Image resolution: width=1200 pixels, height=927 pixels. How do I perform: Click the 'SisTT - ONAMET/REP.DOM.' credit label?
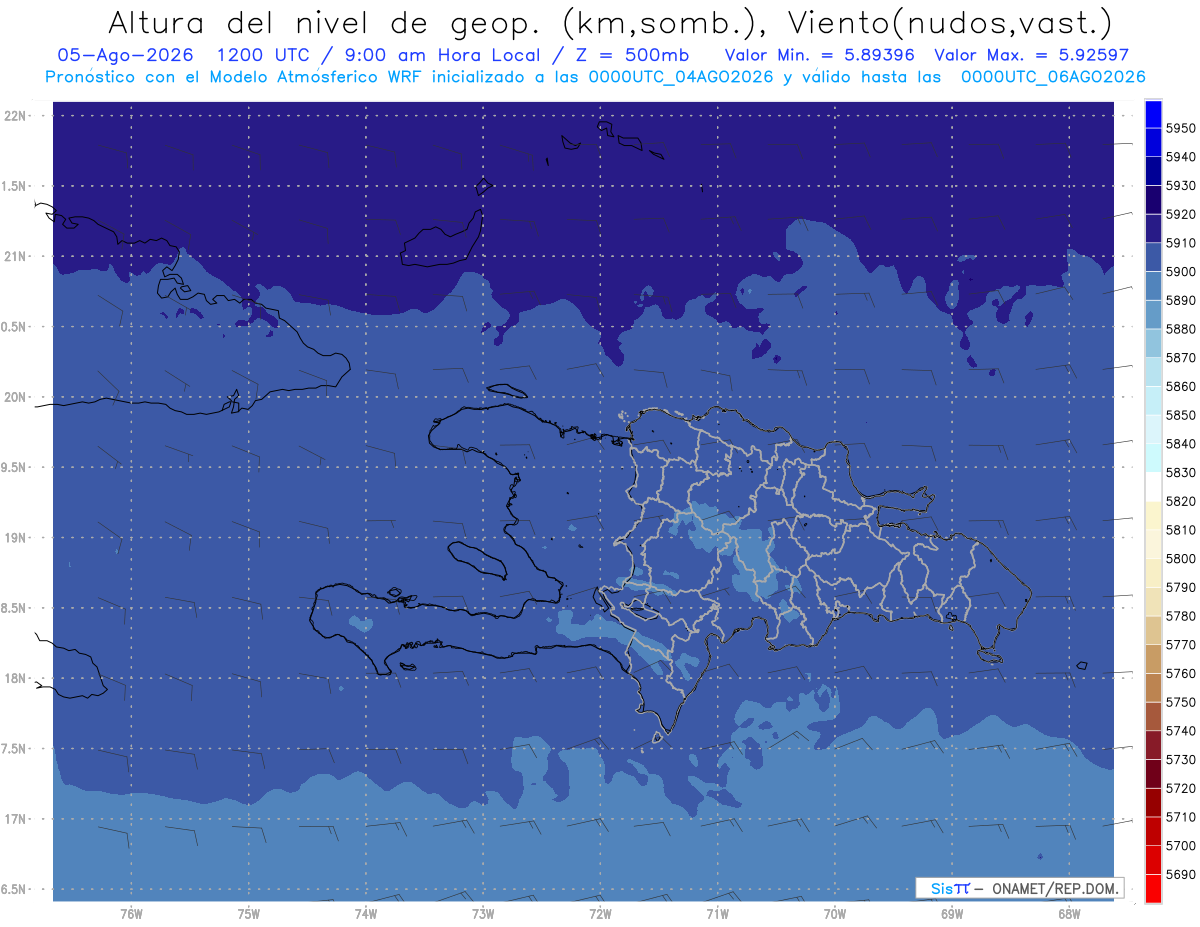click(x=1020, y=888)
